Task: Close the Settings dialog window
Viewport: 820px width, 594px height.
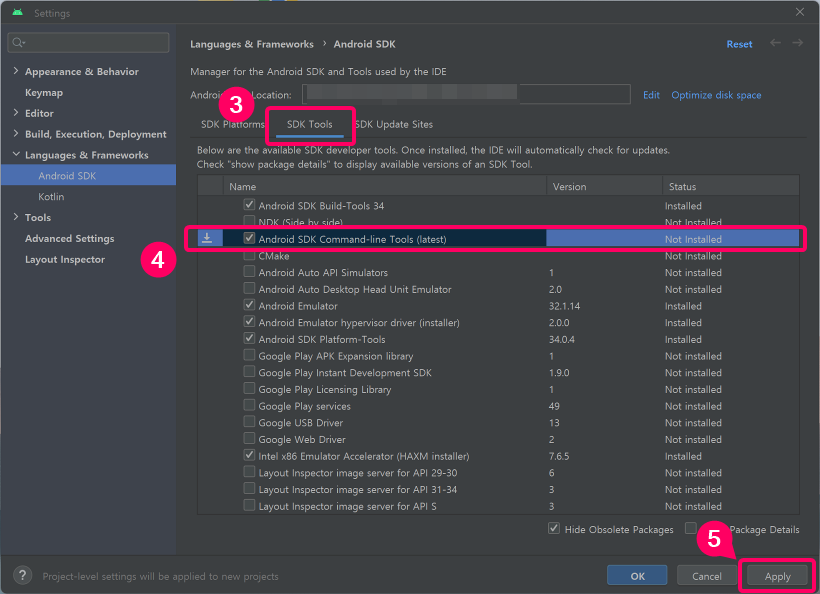Action: pos(800,12)
